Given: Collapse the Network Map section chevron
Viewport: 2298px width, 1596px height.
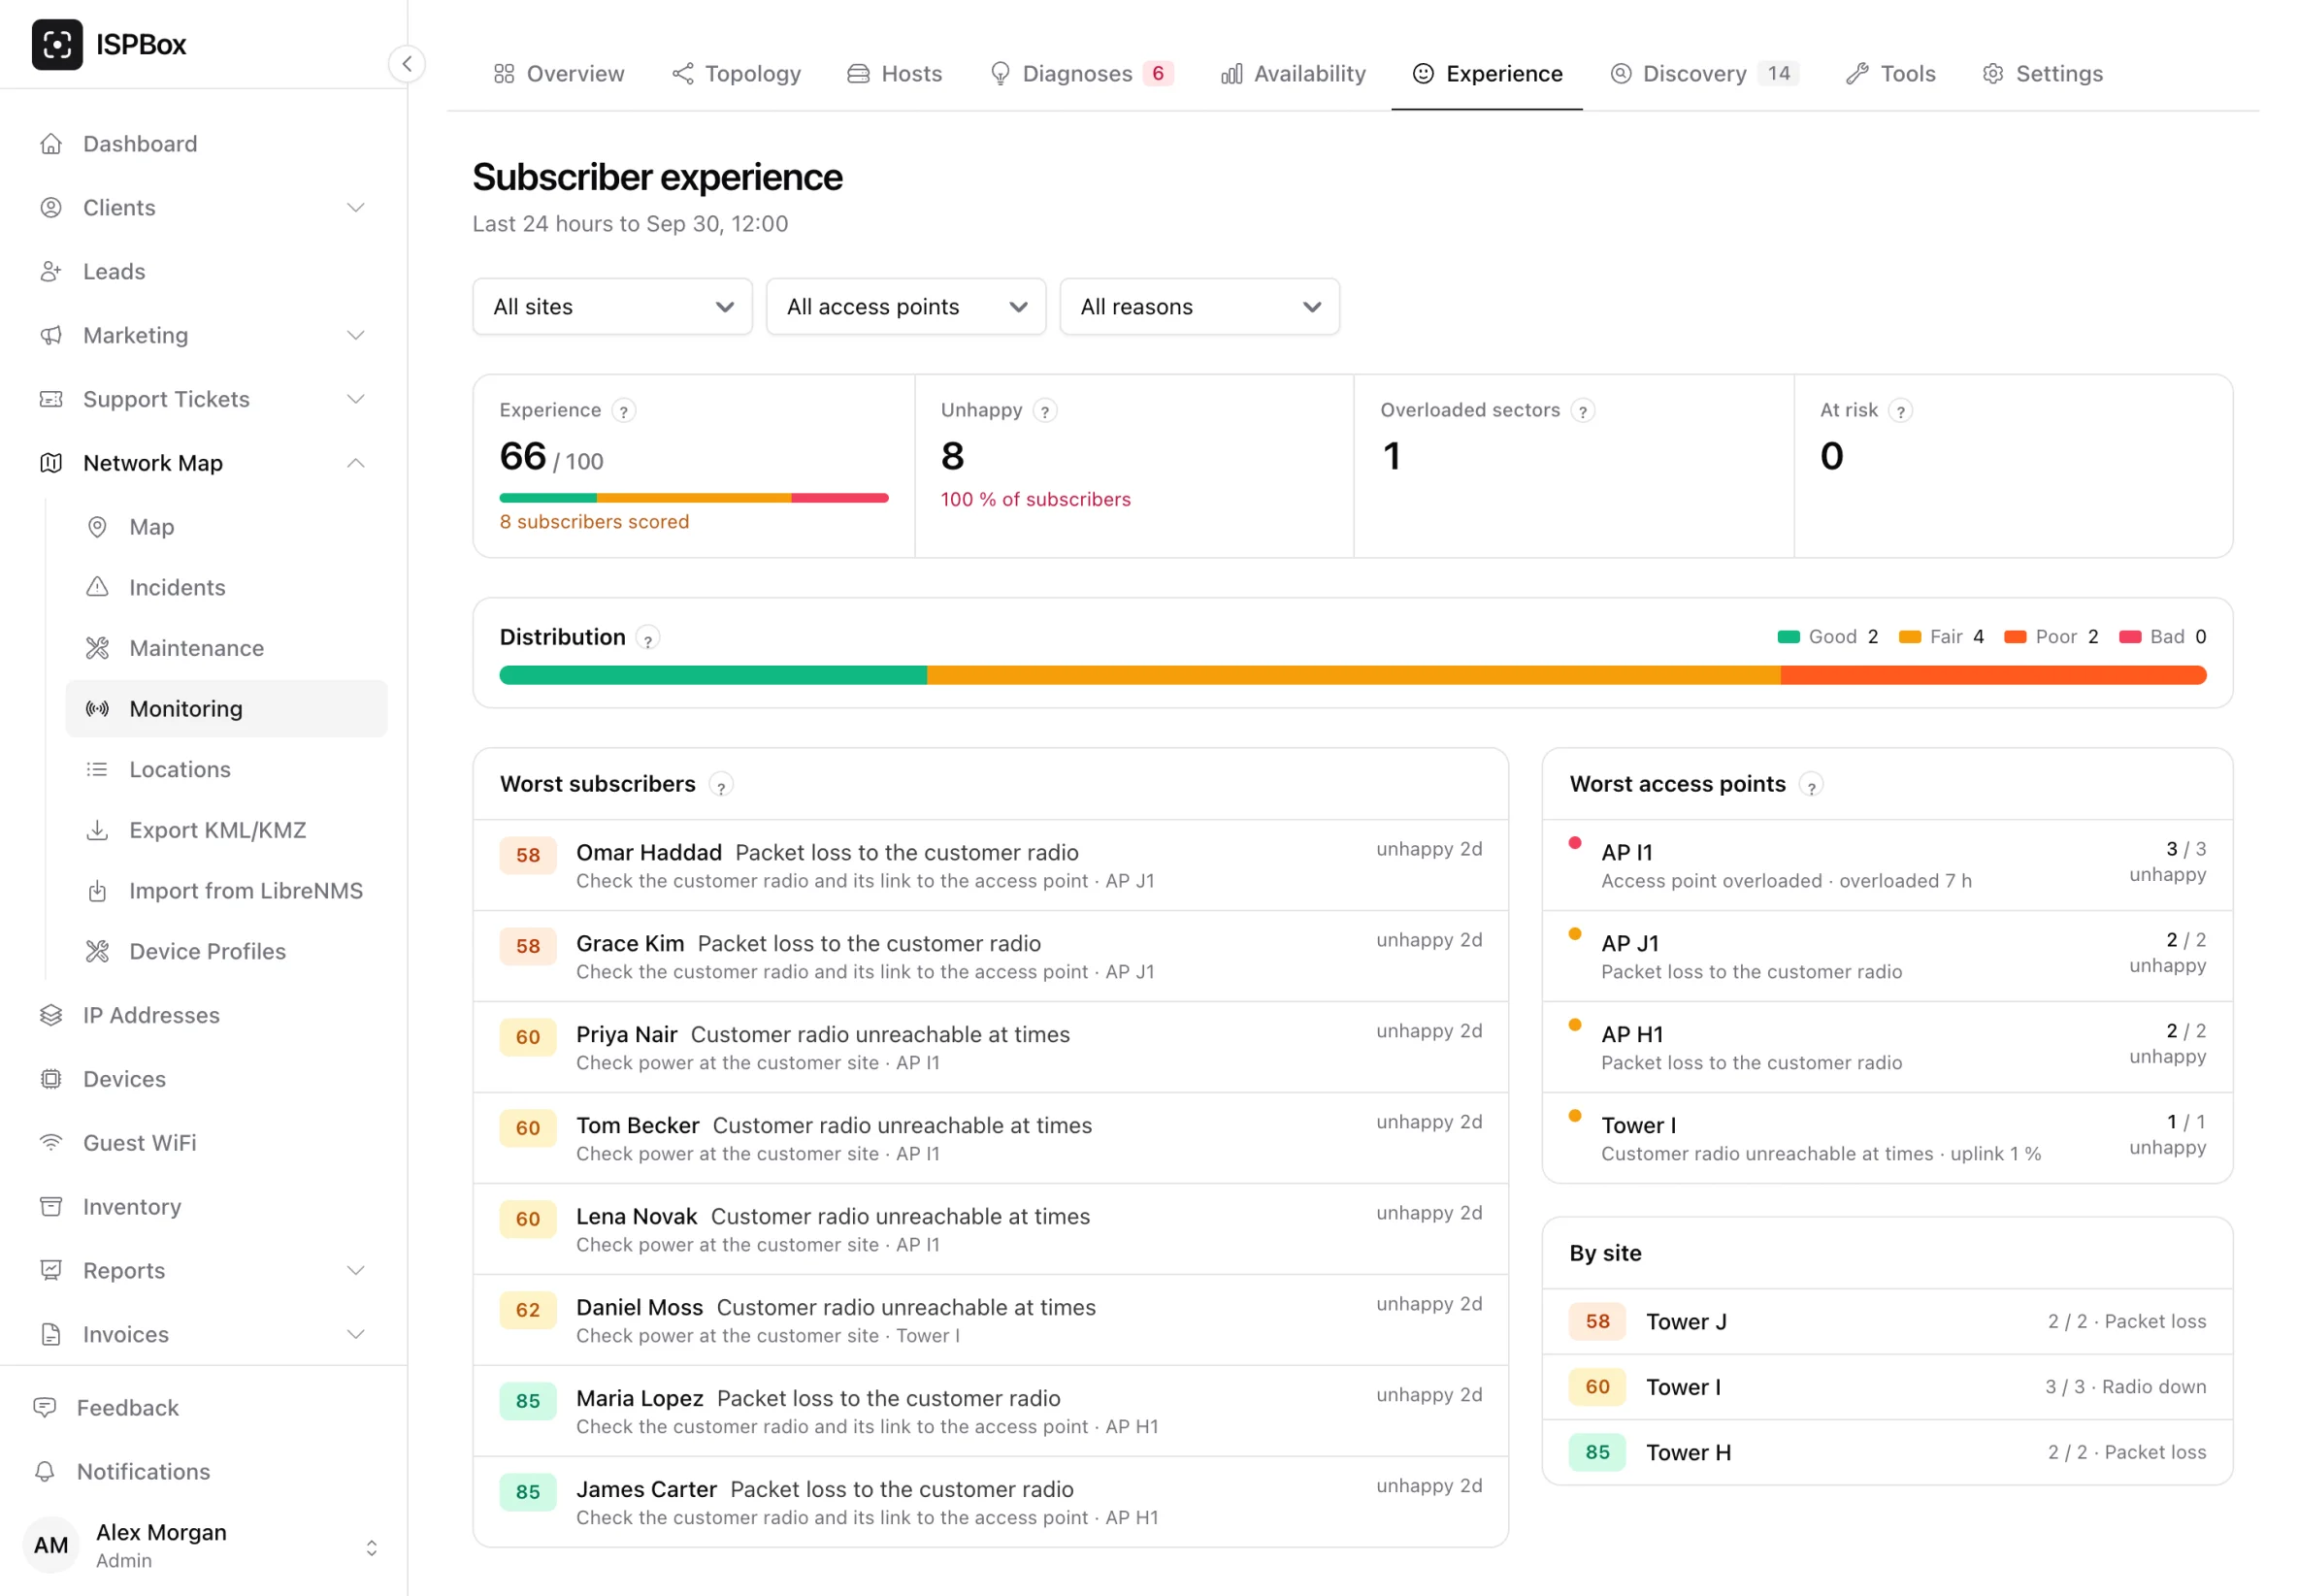Looking at the screenshot, I should (x=356, y=463).
